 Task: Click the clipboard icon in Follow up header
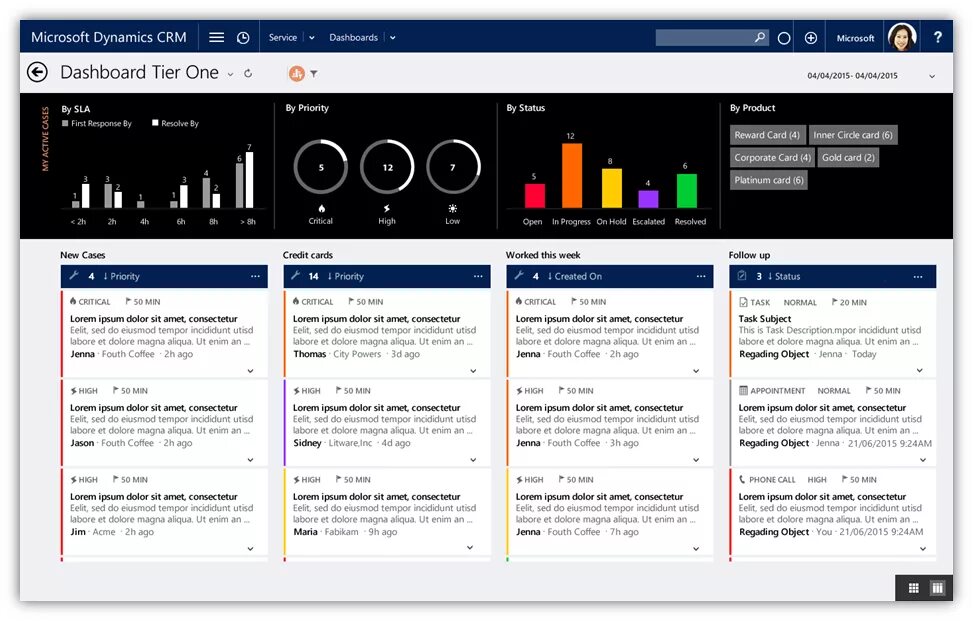(x=742, y=275)
